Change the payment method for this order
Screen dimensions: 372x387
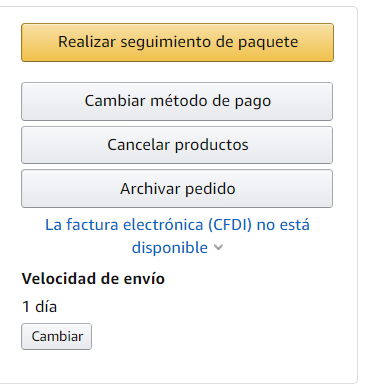pos(177,101)
